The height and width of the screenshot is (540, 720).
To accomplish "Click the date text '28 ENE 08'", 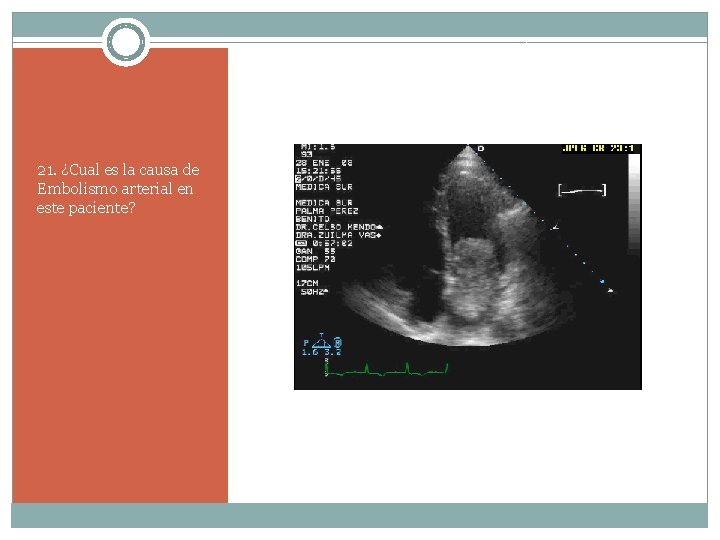I will [x=324, y=163].
